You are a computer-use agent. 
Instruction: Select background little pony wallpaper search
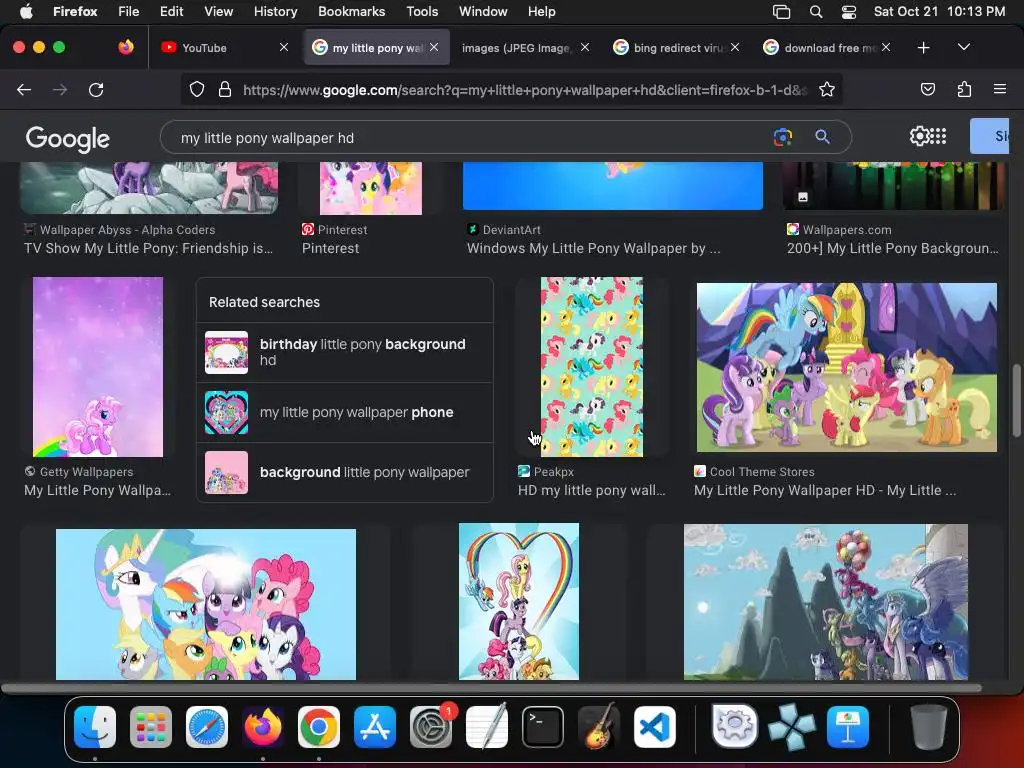tap(345, 472)
